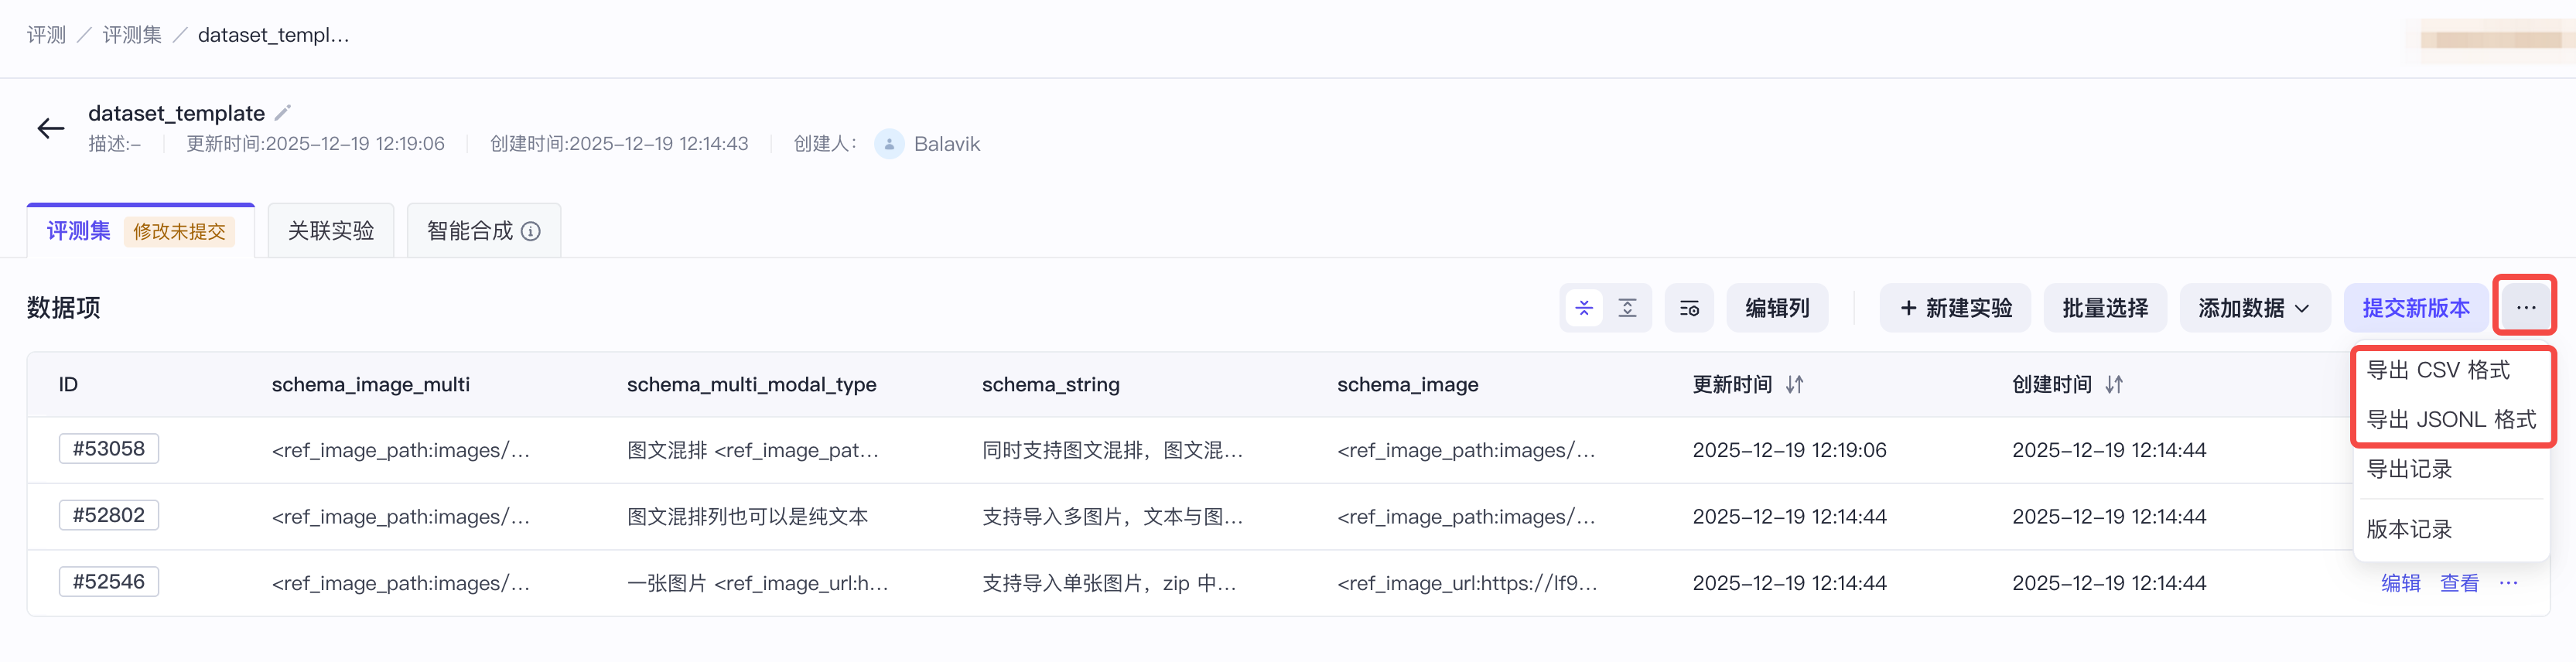The image size is (2576, 662).
Task: Open the top toolbar ellipsis menu
Action: (x=2525, y=307)
